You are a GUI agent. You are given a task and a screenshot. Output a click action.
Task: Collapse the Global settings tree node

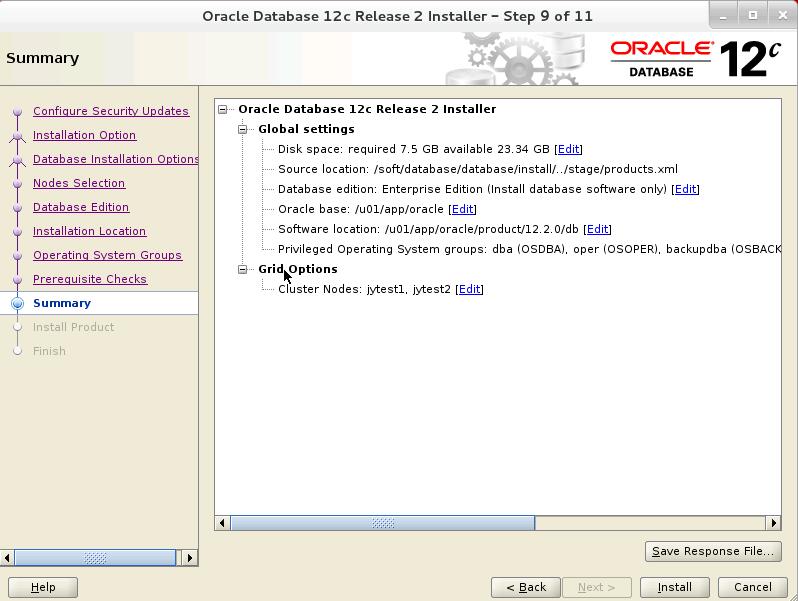pos(243,129)
